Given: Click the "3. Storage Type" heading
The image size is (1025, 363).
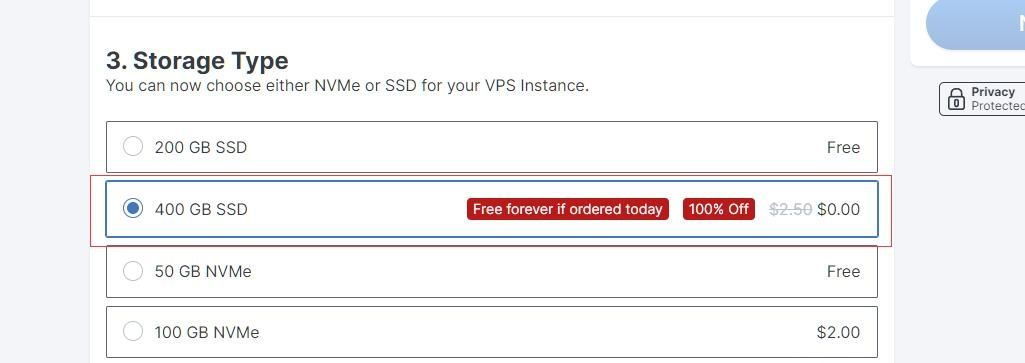Looking at the screenshot, I should pos(197,61).
